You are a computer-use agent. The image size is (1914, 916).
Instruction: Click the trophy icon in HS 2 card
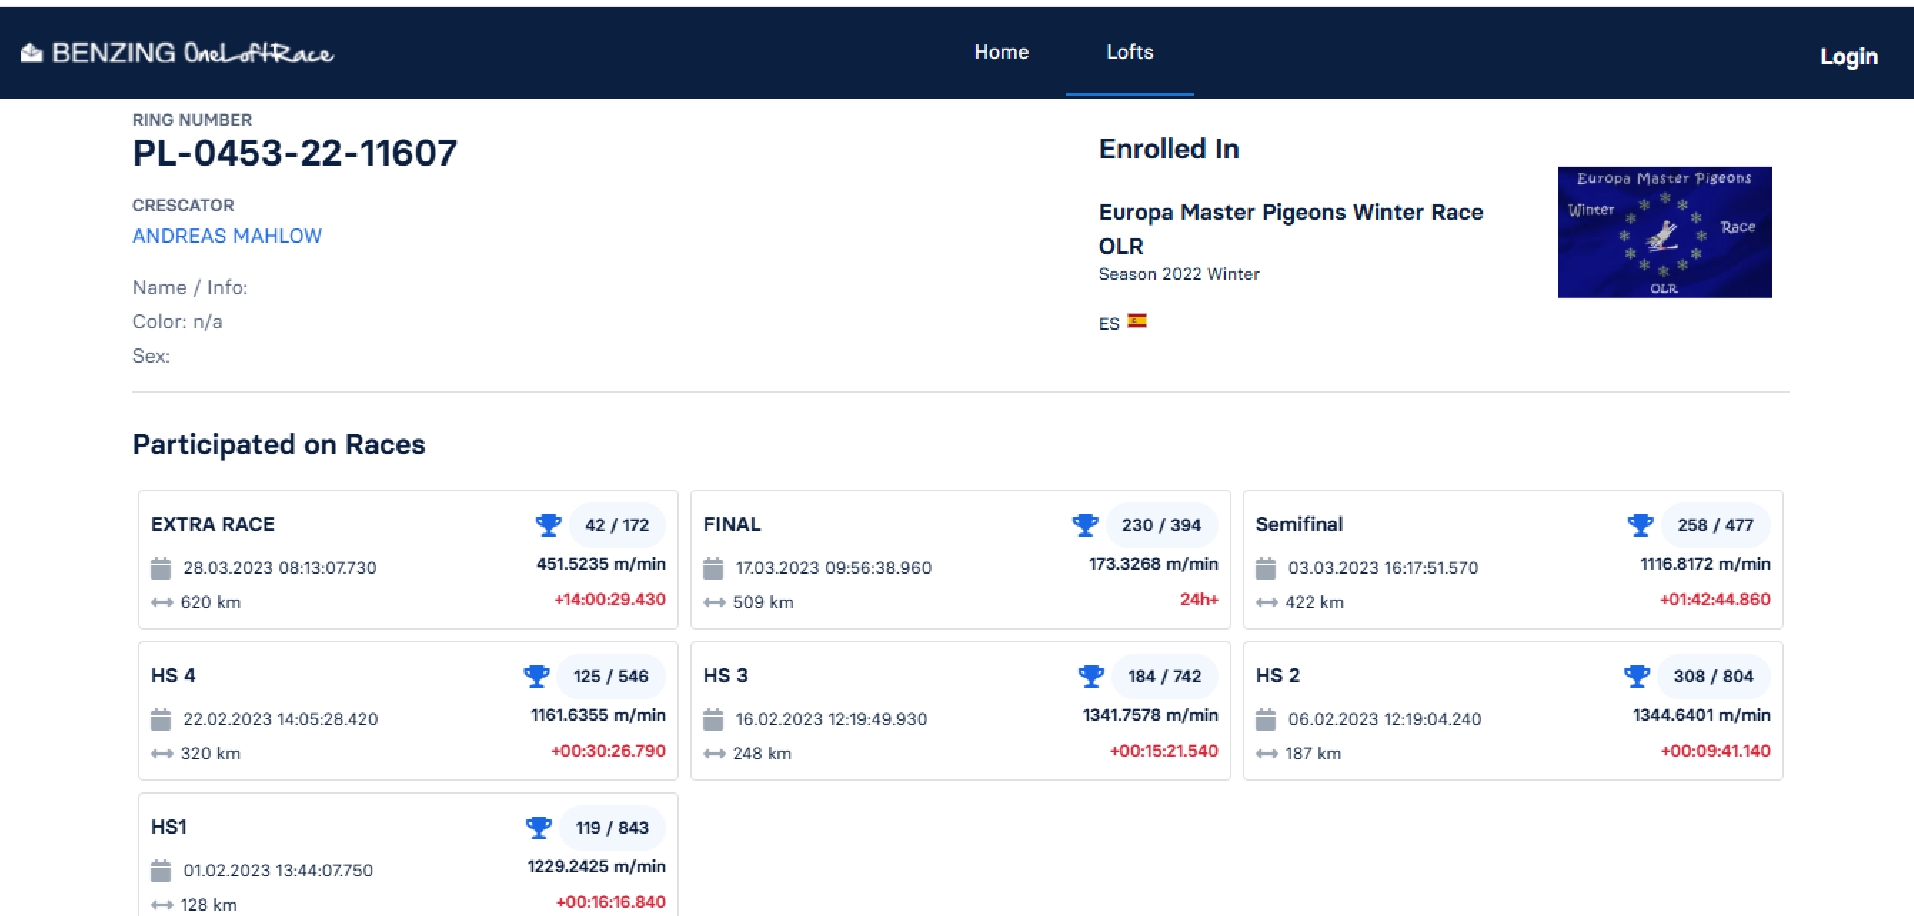[1637, 676]
